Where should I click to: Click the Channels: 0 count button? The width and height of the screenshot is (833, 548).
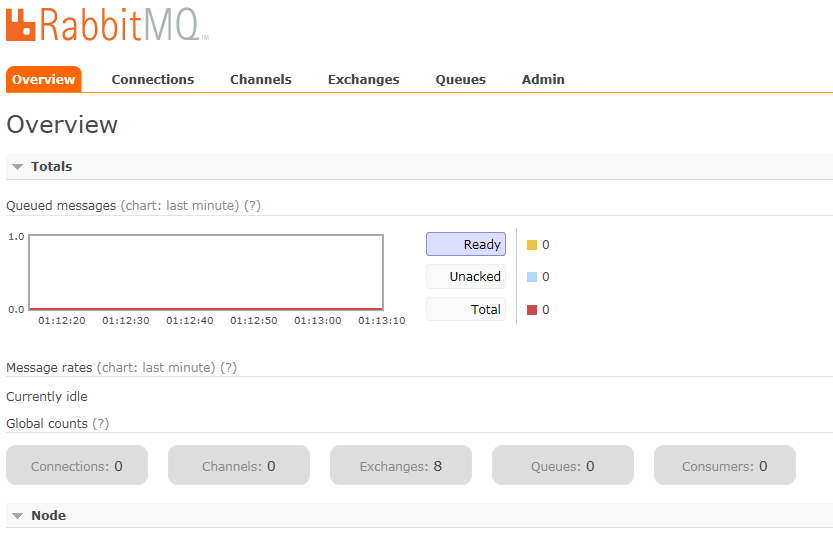click(x=239, y=465)
